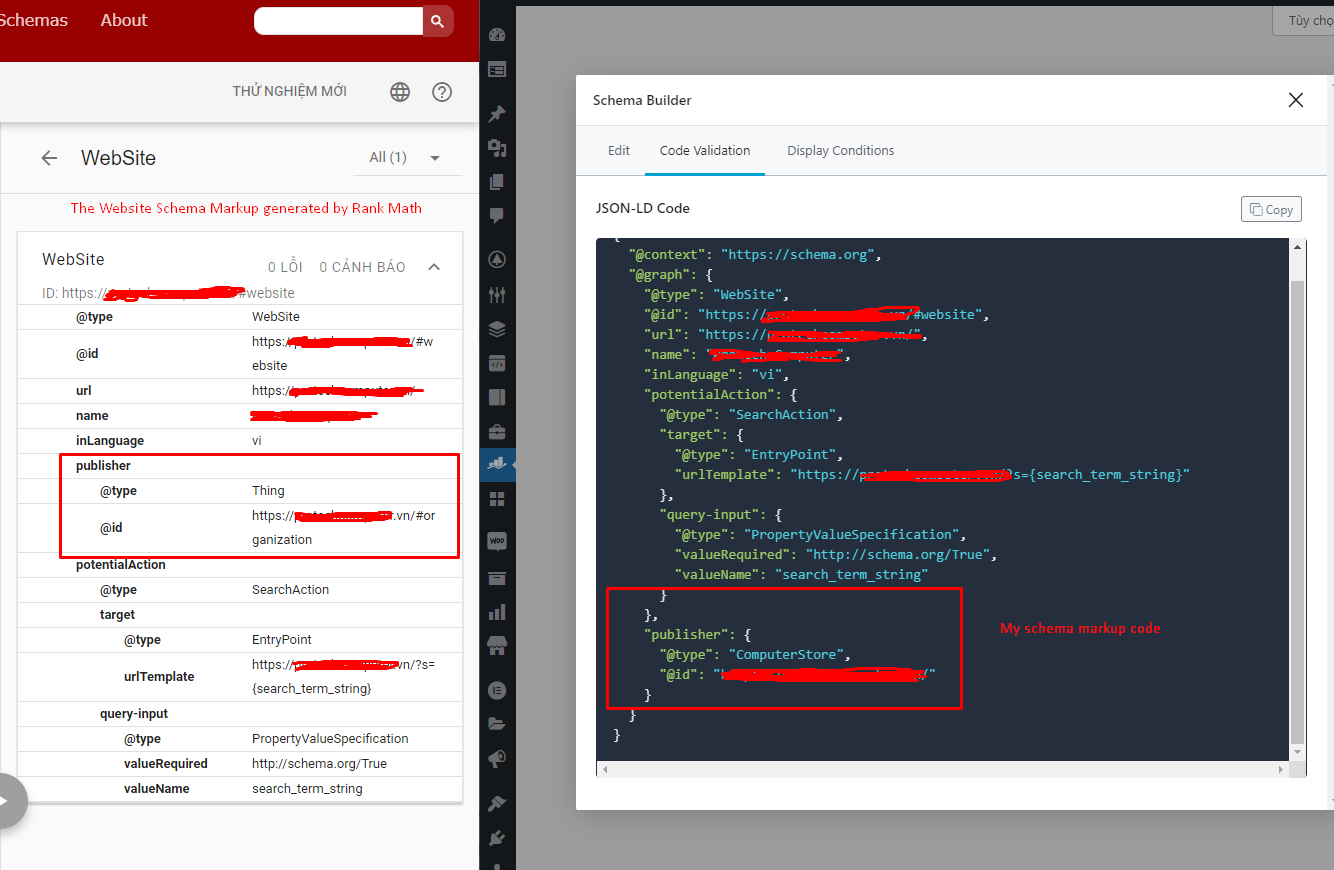Click the Posts pin icon
This screenshot has width=1334, height=870.
pos(497,114)
